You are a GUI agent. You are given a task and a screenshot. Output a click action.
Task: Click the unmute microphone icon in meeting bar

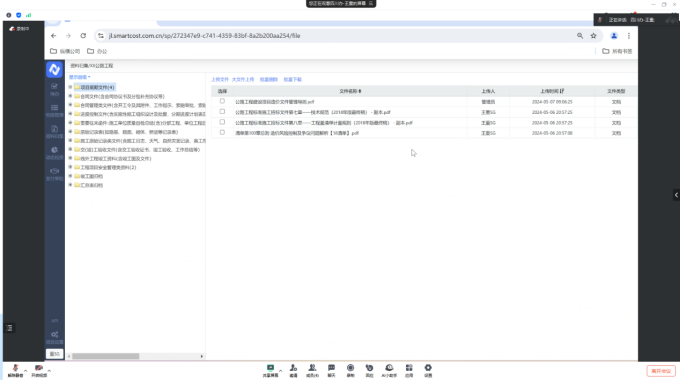[x=15, y=368]
